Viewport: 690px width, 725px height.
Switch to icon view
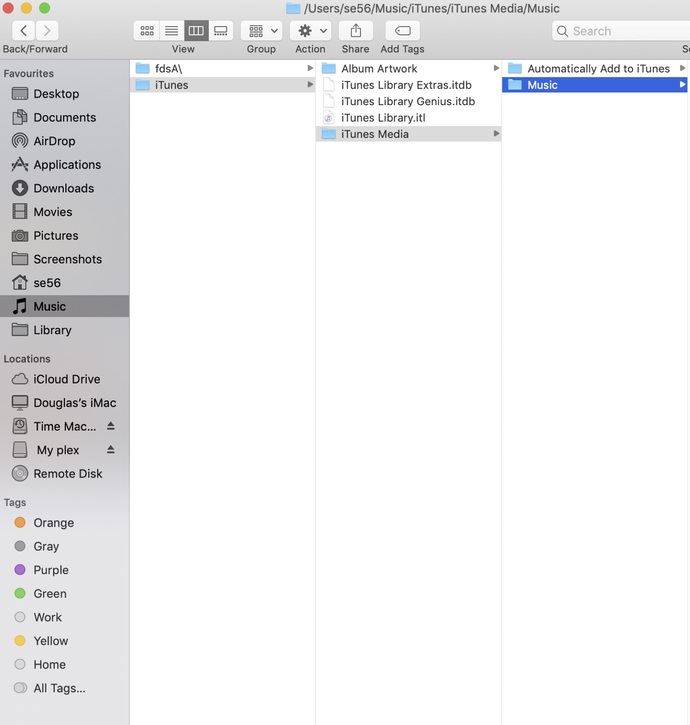147,31
